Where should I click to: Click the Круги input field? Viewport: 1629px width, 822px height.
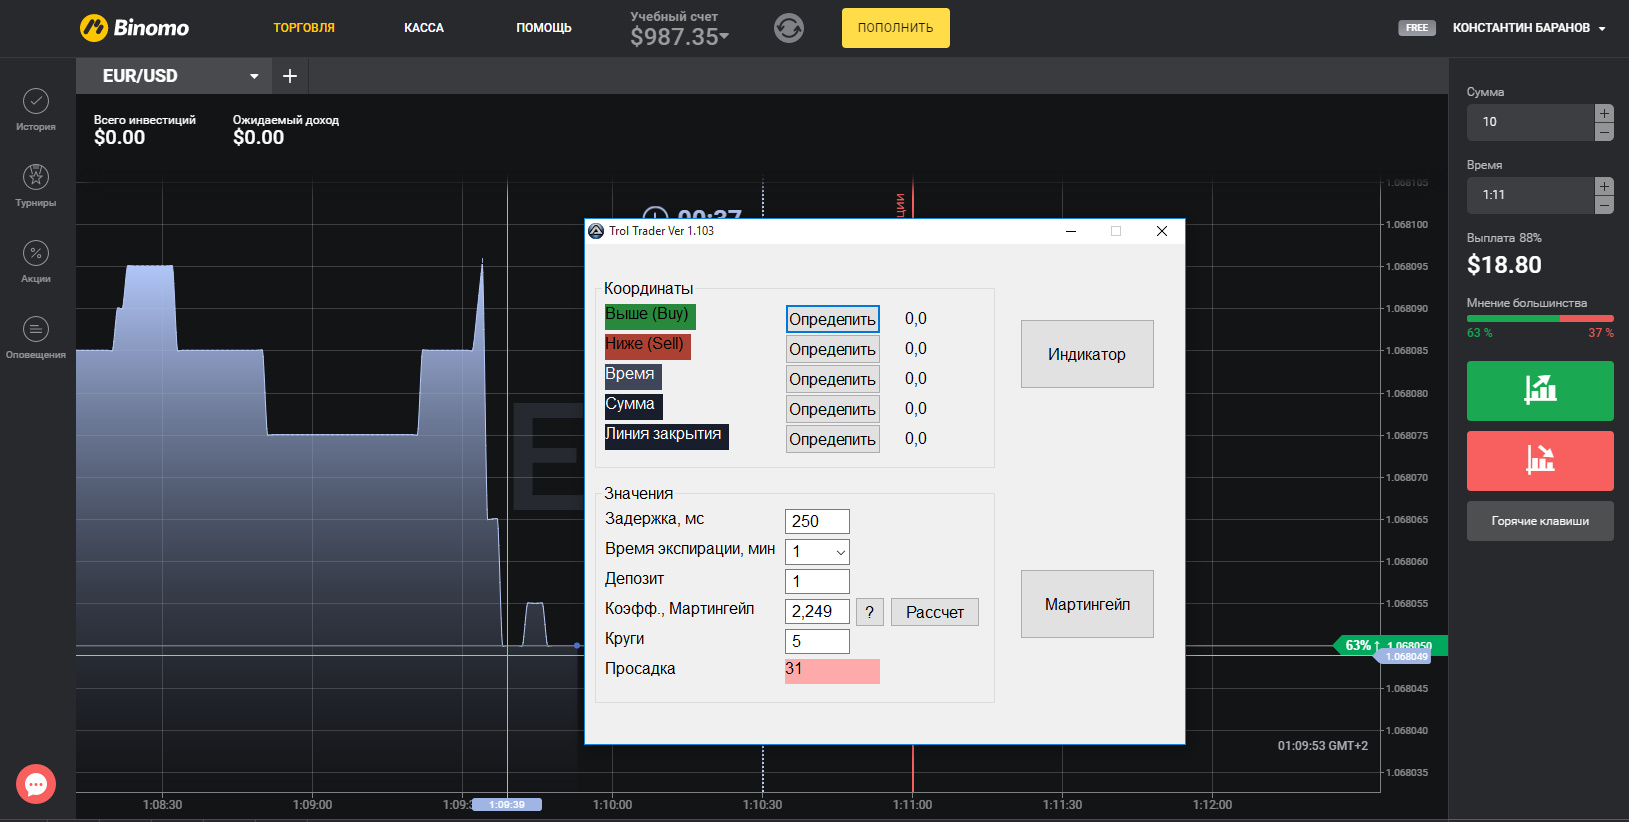(817, 642)
